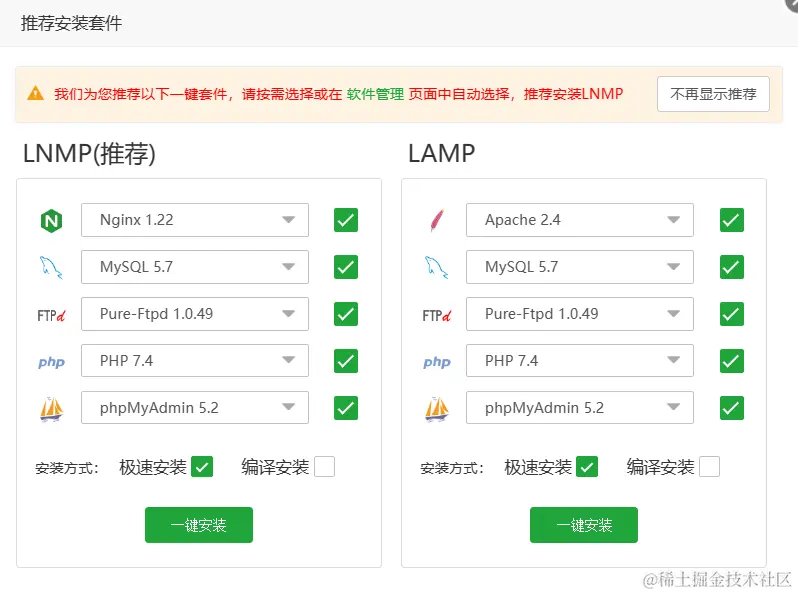Viewport: 798px width, 595px height.
Task: Click the FTPd icon in LNMP
Action: point(51,316)
